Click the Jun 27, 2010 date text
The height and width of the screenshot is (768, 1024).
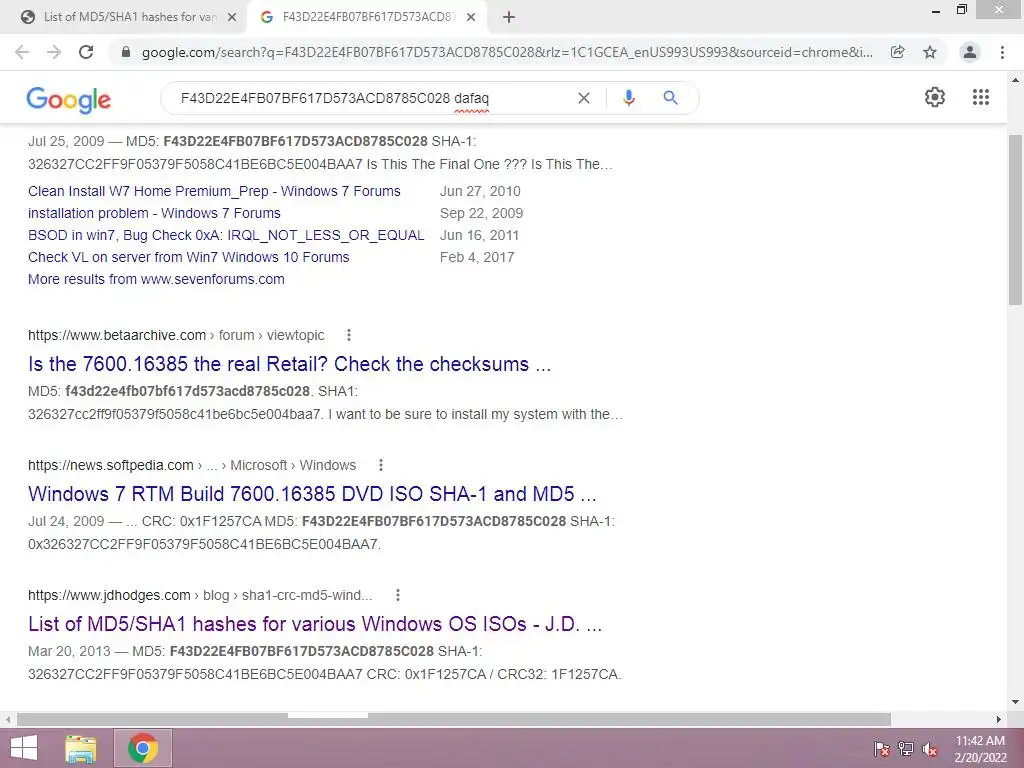(480, 191)
